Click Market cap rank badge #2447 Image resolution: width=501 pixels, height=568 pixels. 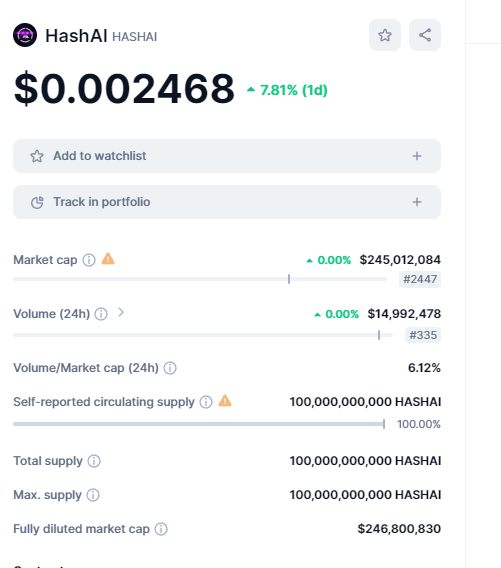pos(420,279)
